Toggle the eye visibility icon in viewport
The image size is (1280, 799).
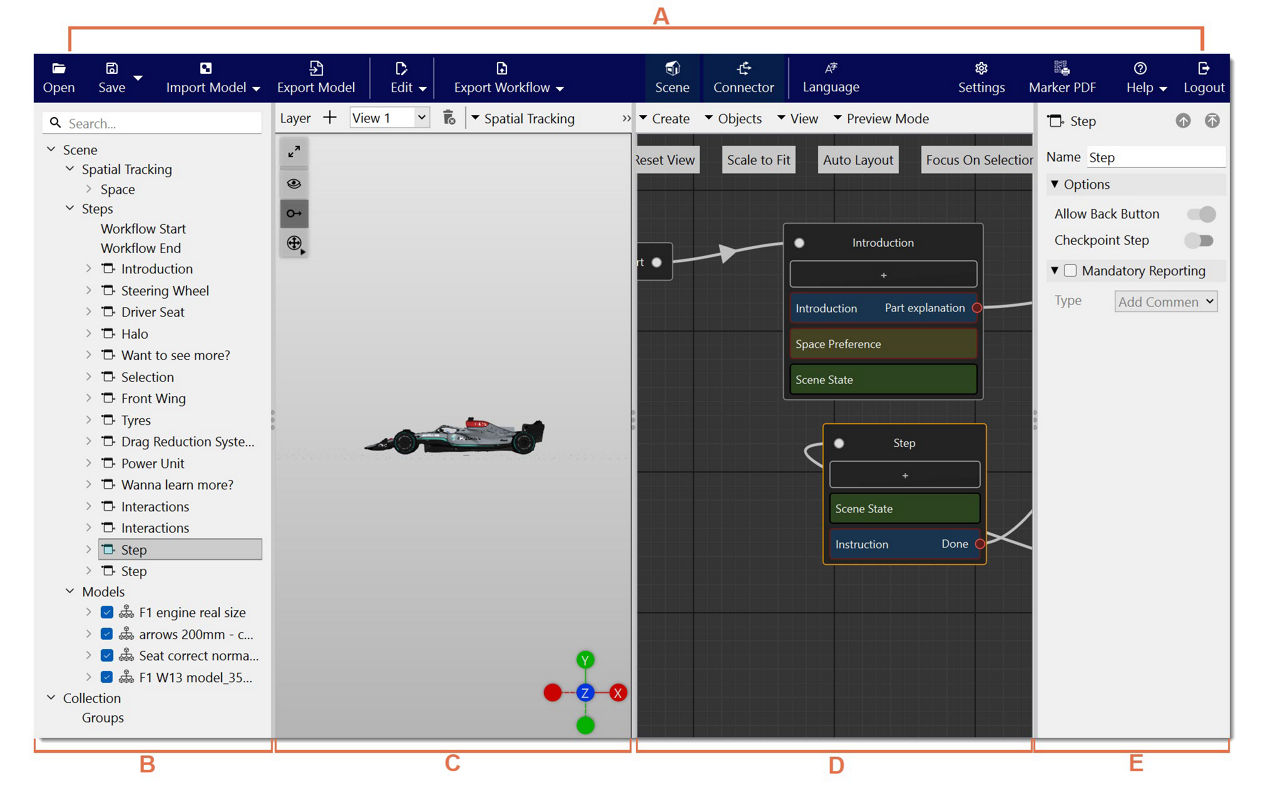tap(294, 183)
